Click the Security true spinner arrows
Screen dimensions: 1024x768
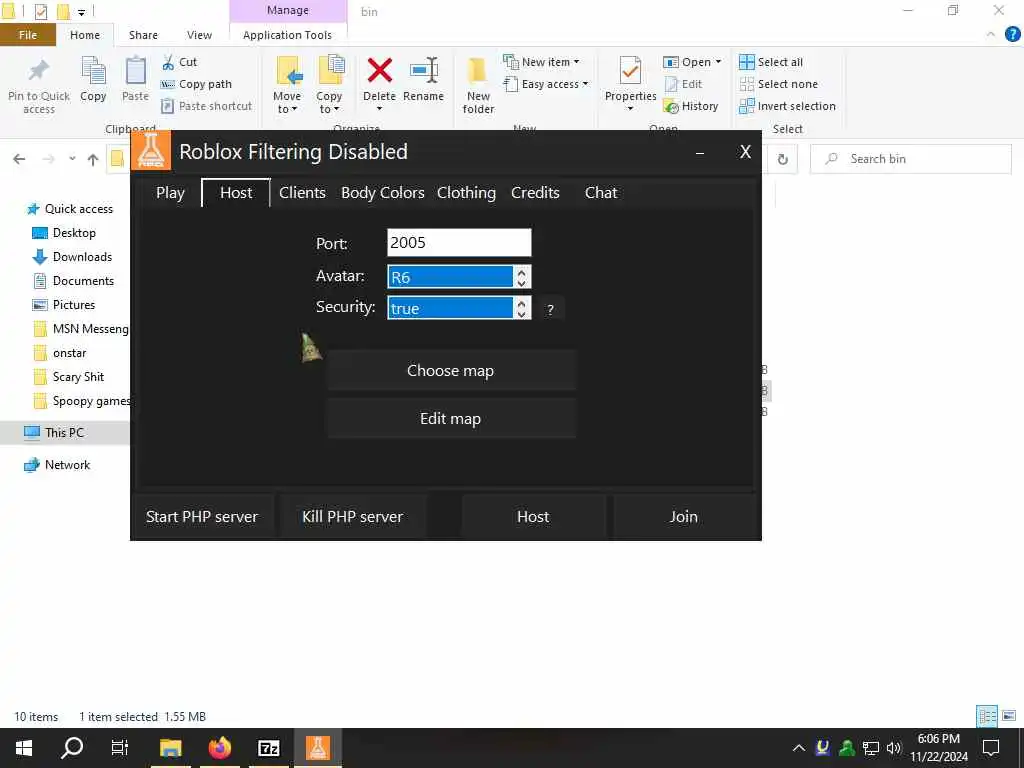point(521,308)
